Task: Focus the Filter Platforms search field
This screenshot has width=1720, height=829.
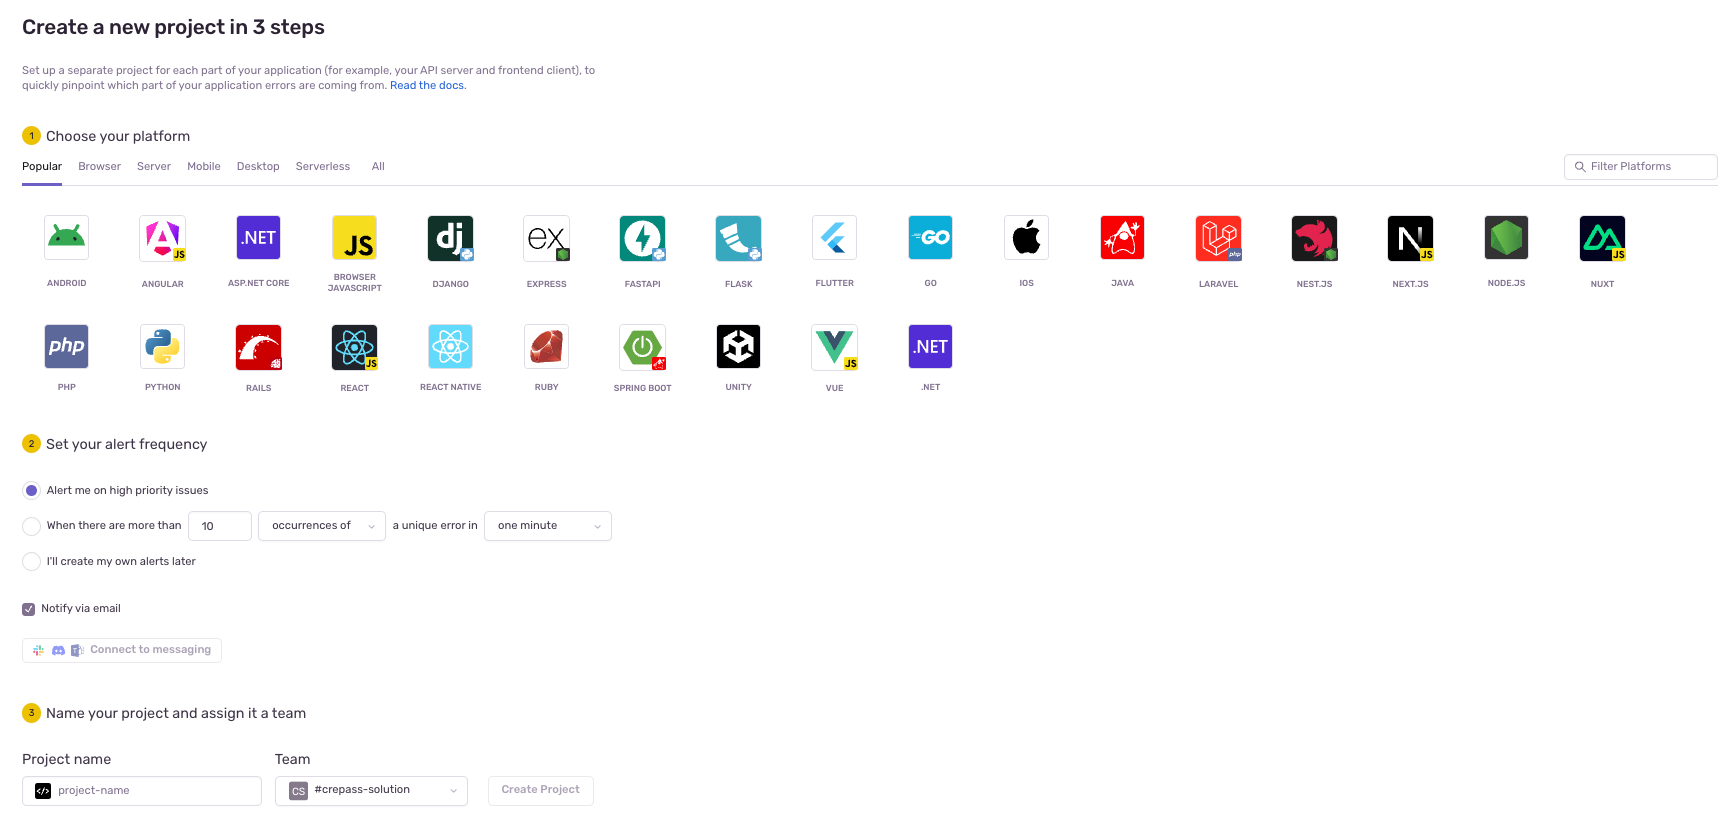Action: pos(1640,167)
